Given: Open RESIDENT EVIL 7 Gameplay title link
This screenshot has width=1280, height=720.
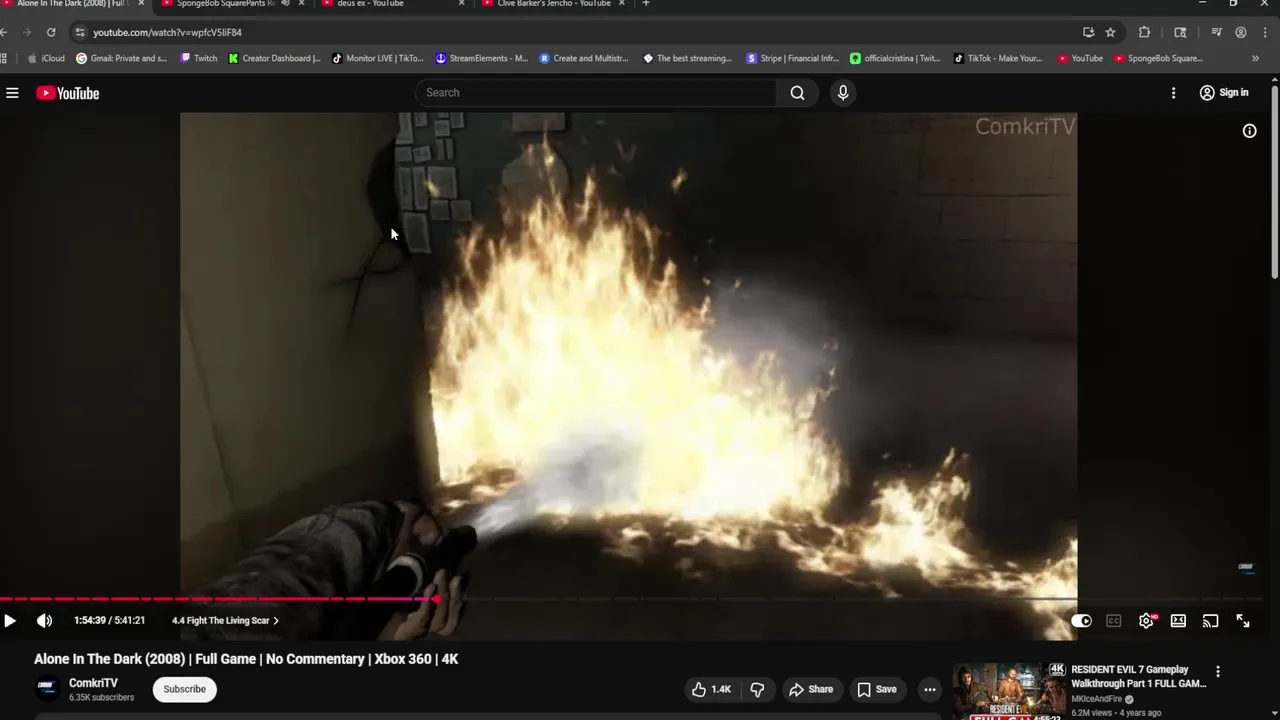Looking at the screenshot, I should (1138, 676).
